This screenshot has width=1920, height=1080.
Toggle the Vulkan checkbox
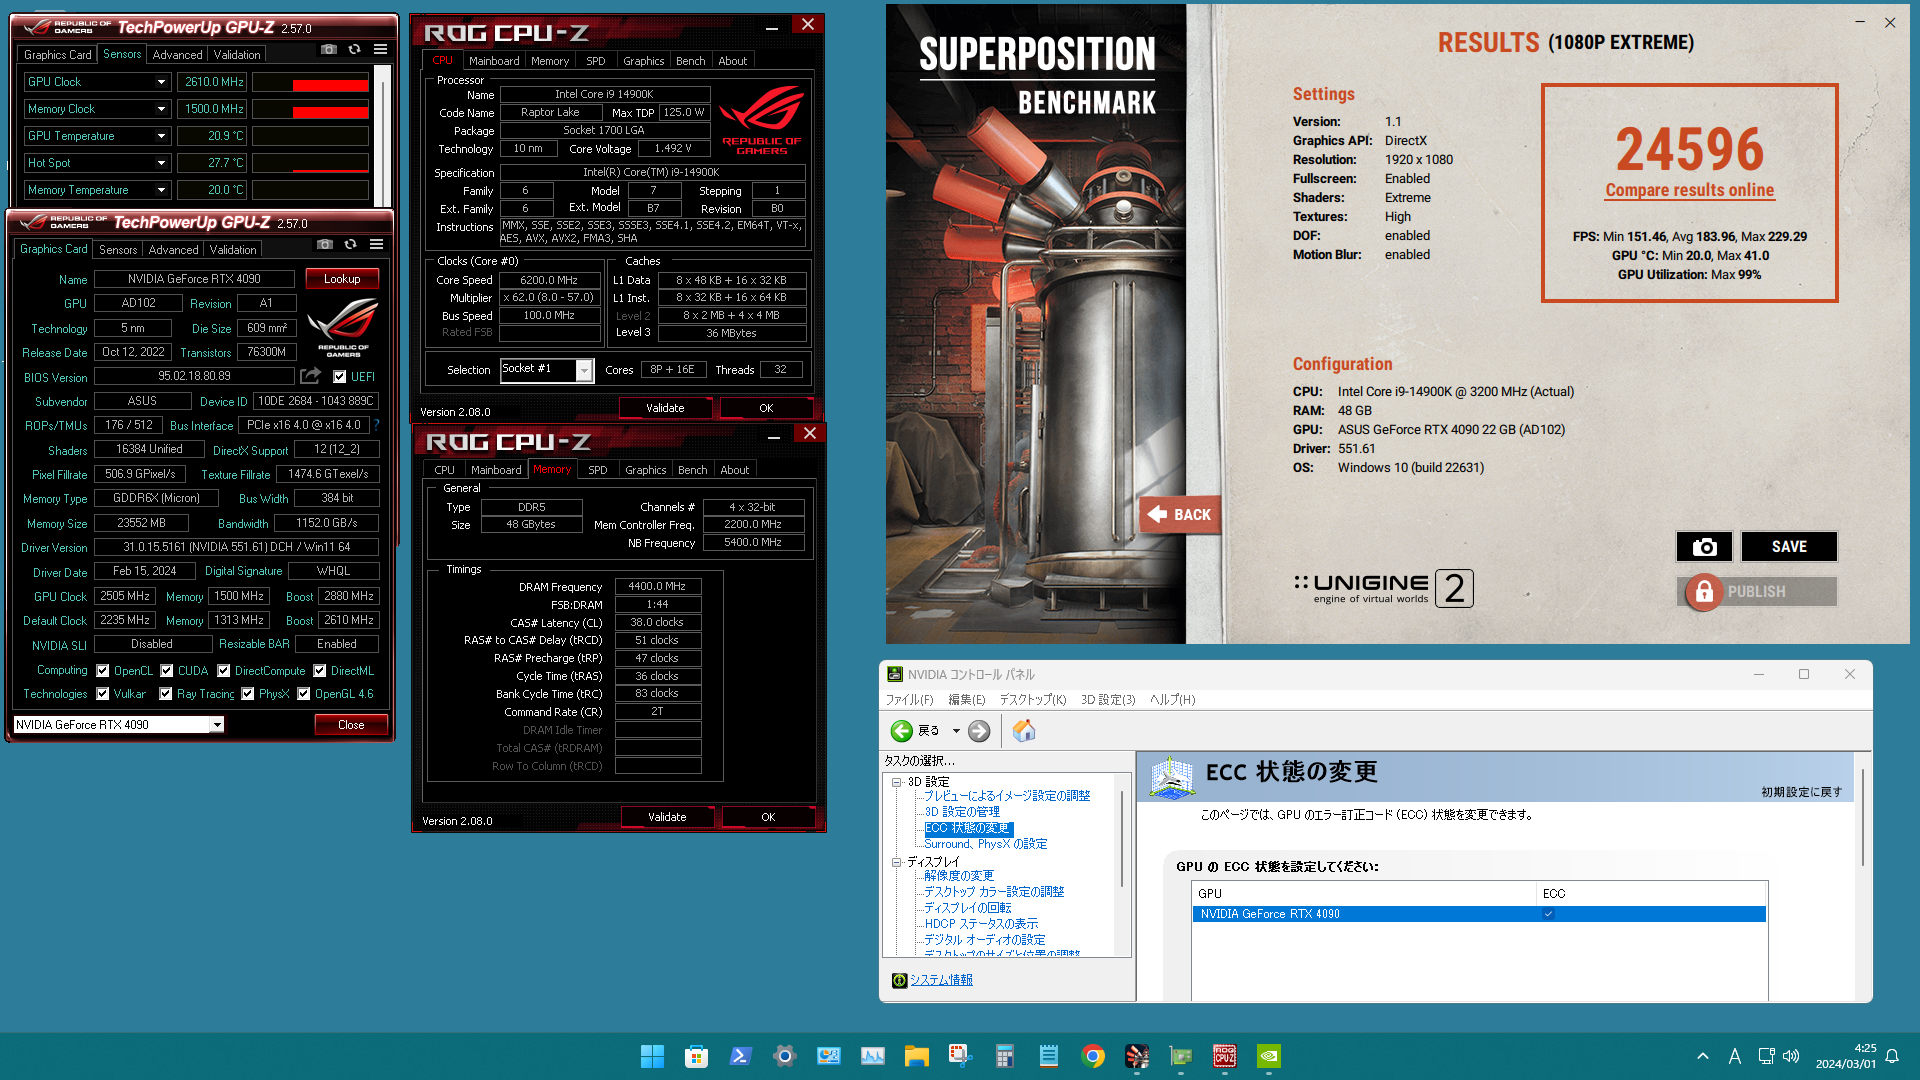[x=102, y=694]
